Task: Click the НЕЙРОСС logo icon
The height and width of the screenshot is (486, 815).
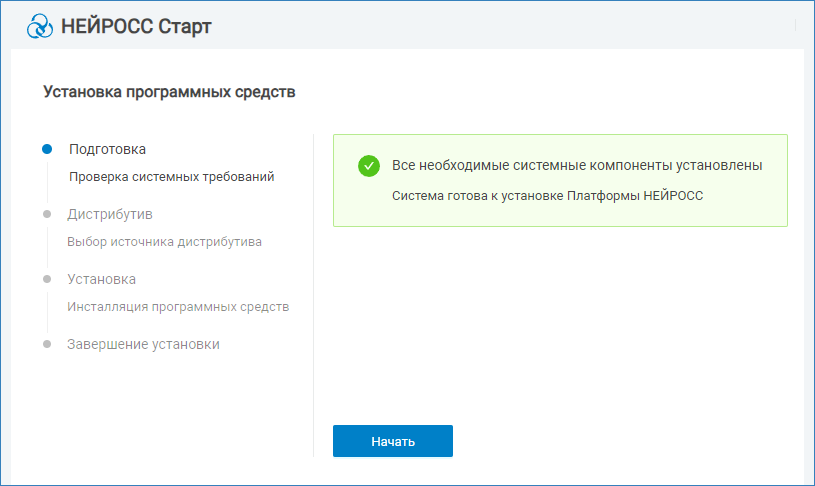Action: pos(40,25)
